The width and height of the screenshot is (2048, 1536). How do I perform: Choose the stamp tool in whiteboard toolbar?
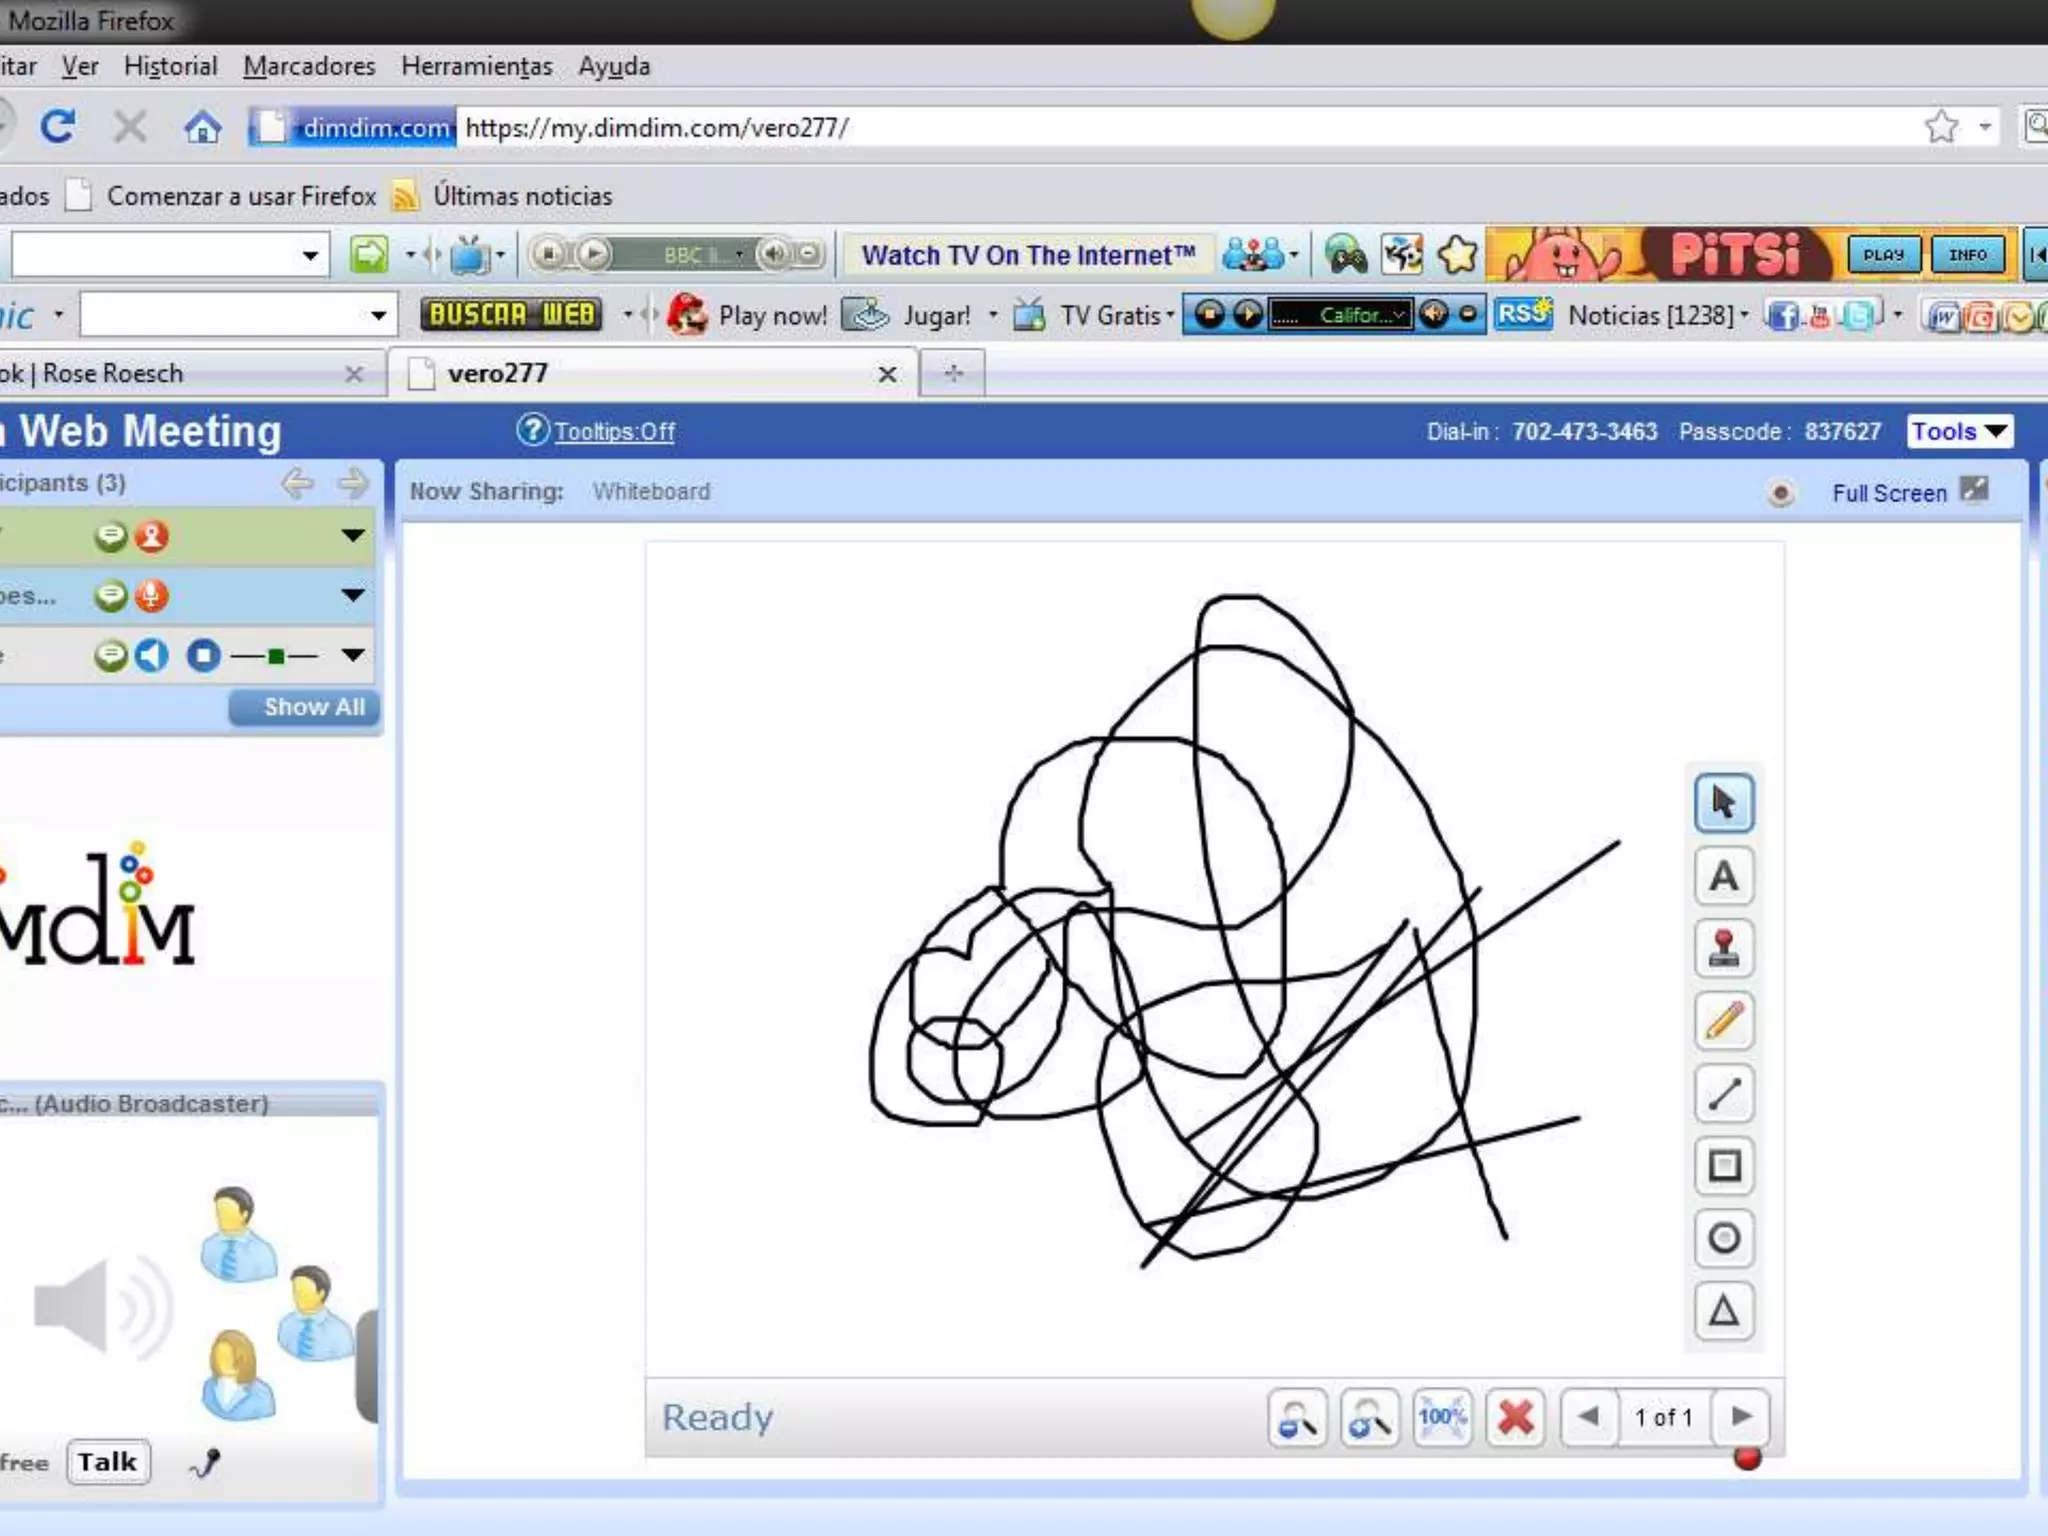1723,949
